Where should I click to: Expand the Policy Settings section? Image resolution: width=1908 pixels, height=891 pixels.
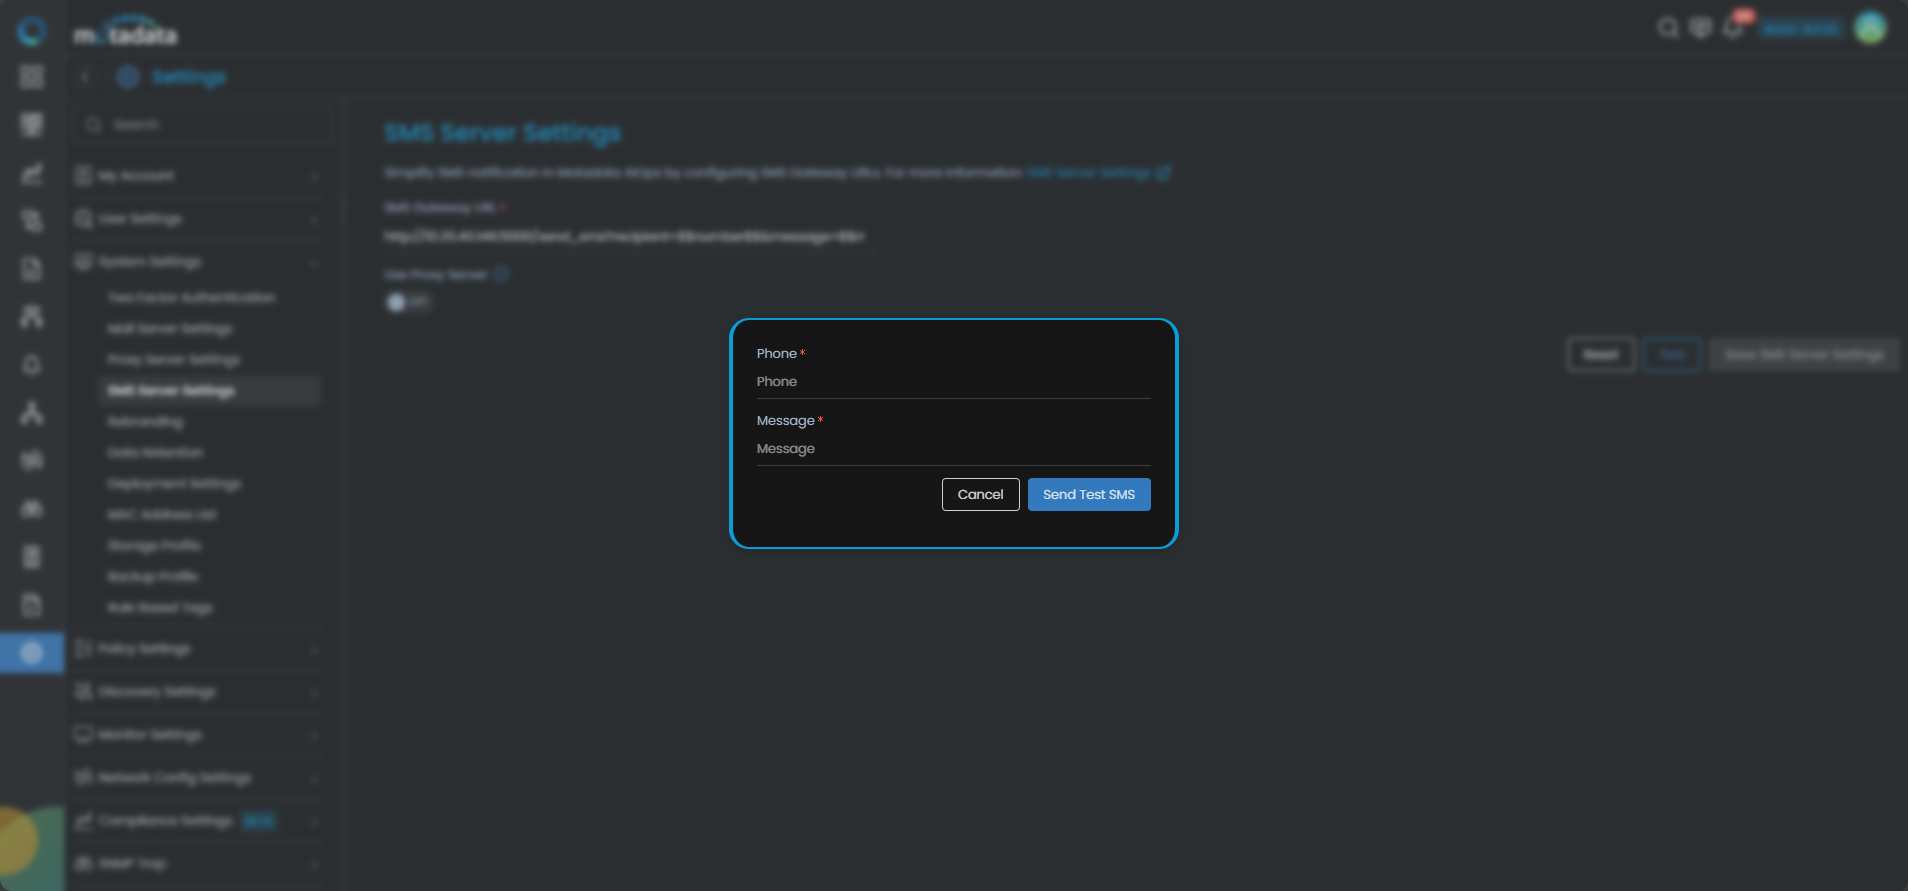click(x=197, y=649)
